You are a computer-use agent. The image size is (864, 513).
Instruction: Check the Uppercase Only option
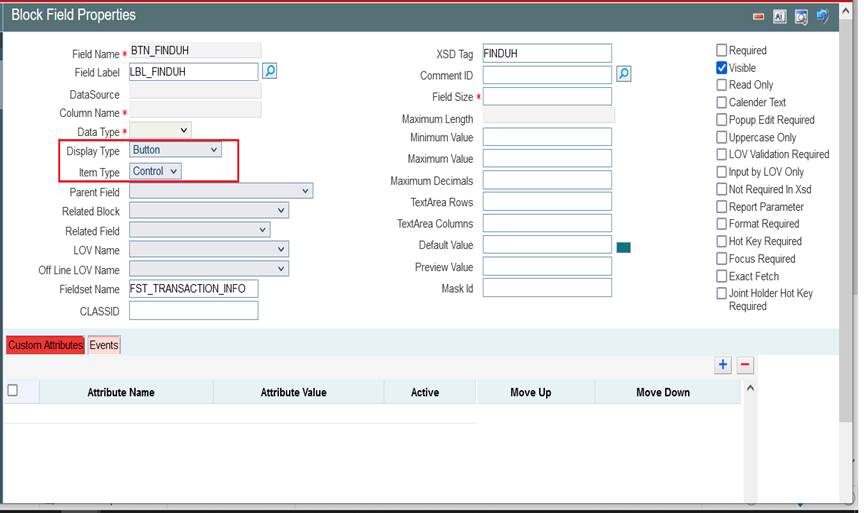pos(721,137)
